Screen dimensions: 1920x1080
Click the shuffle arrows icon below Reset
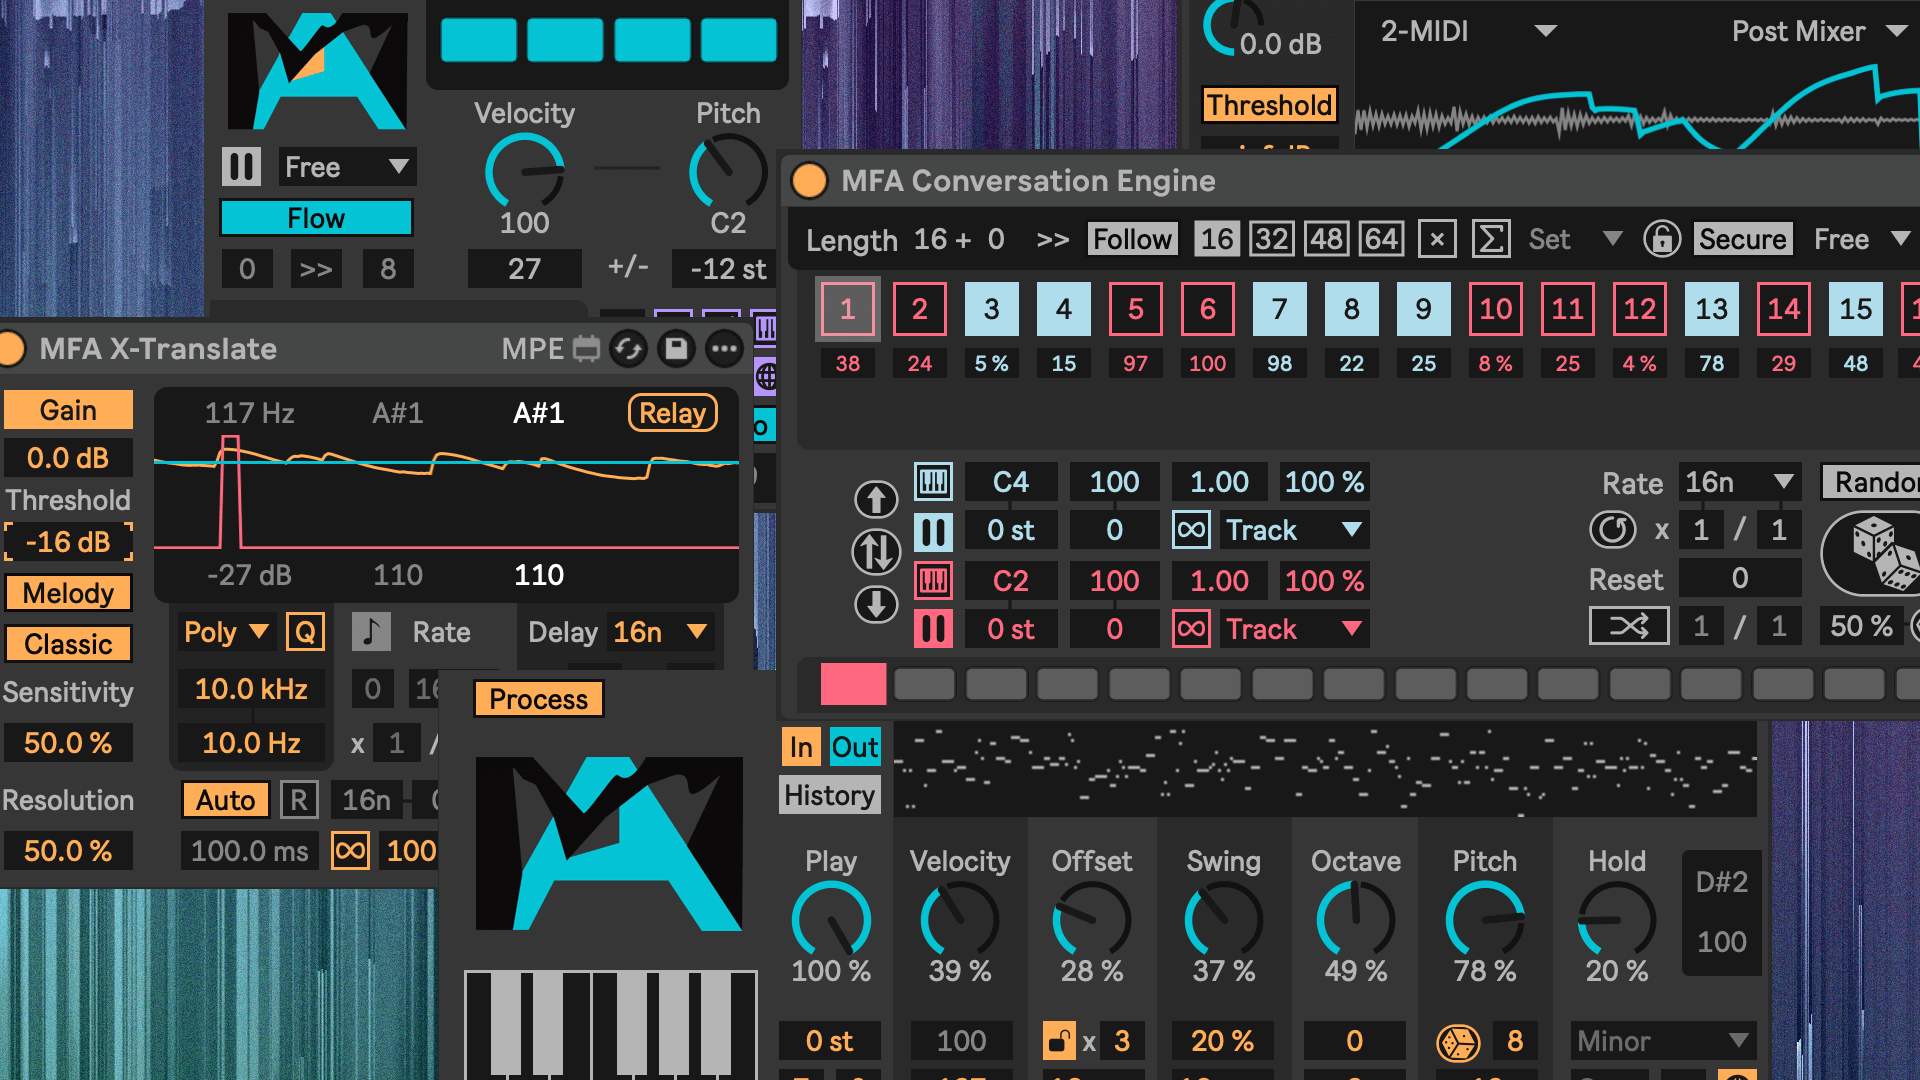(x=1628, y=627)
